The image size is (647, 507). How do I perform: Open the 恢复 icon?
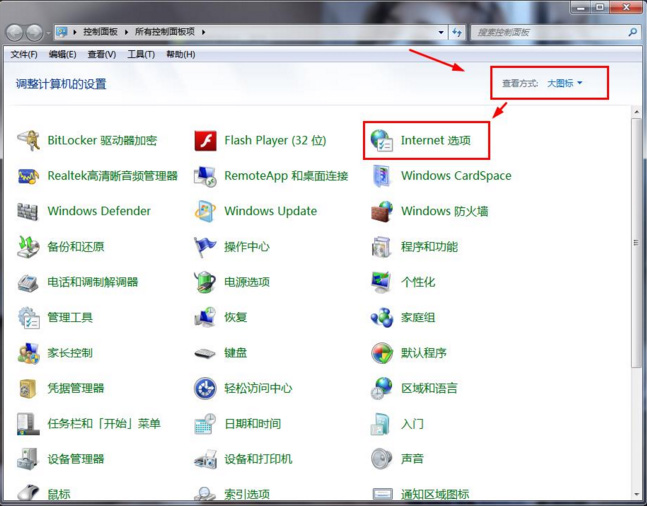click(x=205, y=318)
